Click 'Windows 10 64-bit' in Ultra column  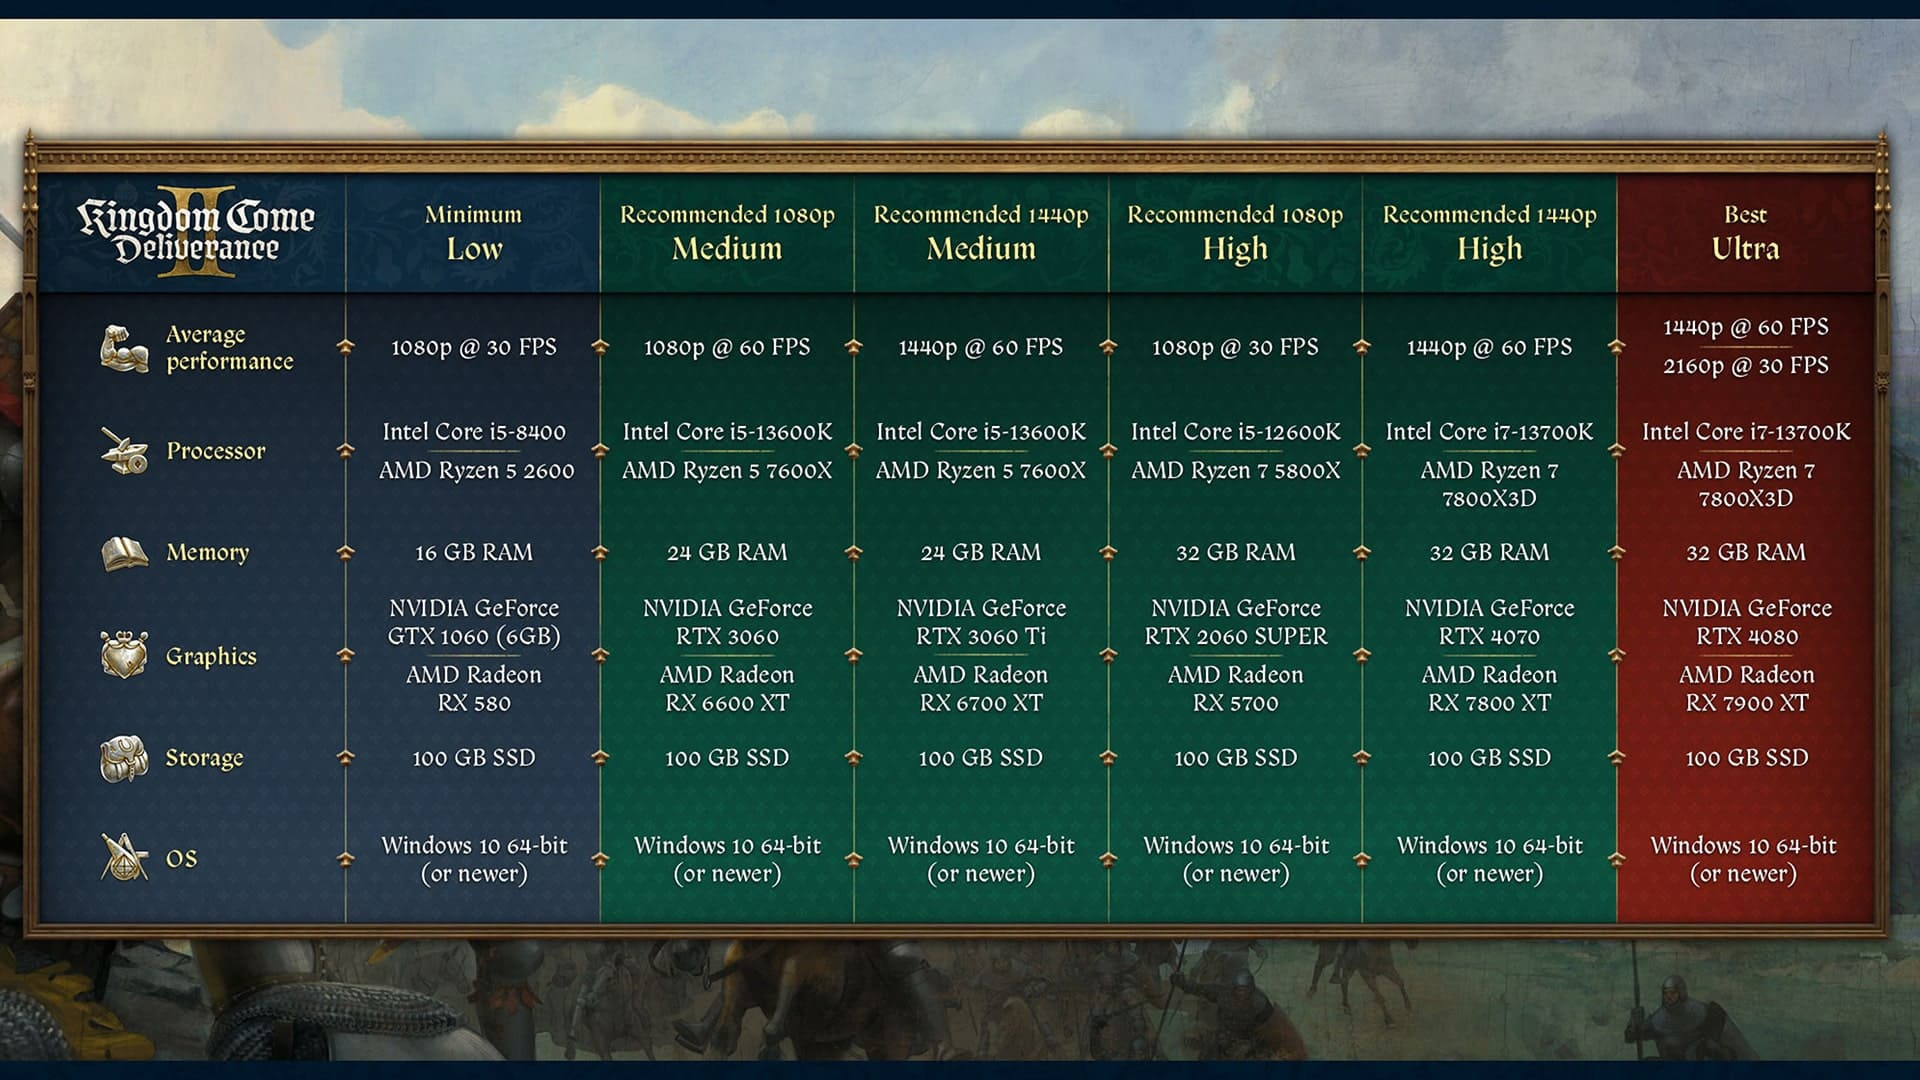1744,845
